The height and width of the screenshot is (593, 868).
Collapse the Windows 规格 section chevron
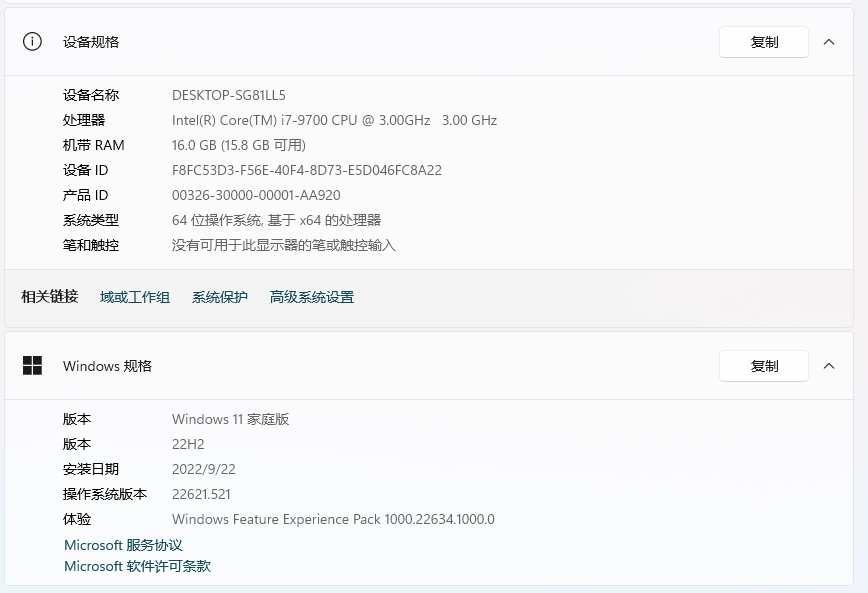(829, 366)
